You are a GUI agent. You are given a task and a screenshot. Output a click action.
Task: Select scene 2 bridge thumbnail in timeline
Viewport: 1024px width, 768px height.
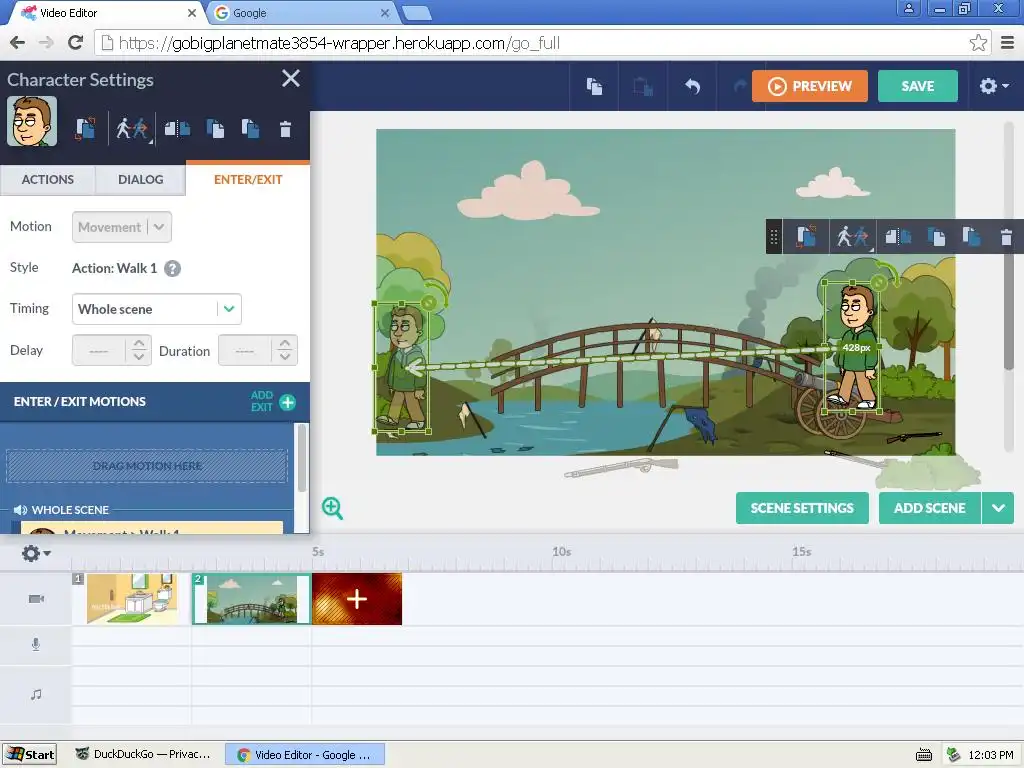tap(252, 599)
